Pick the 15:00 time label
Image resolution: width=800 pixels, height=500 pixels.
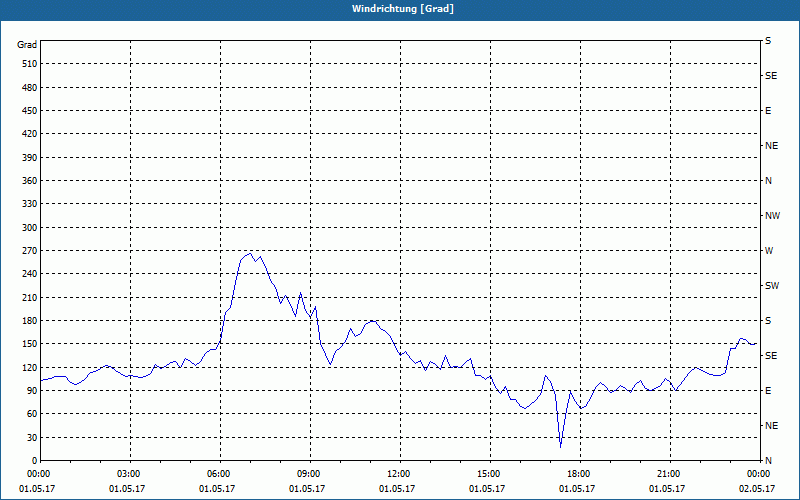490,474
